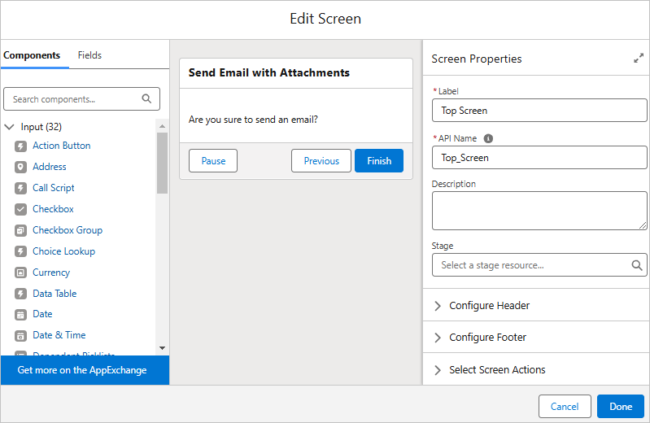
Task: Click the Stage field search icon
Action: pos(636,265)
